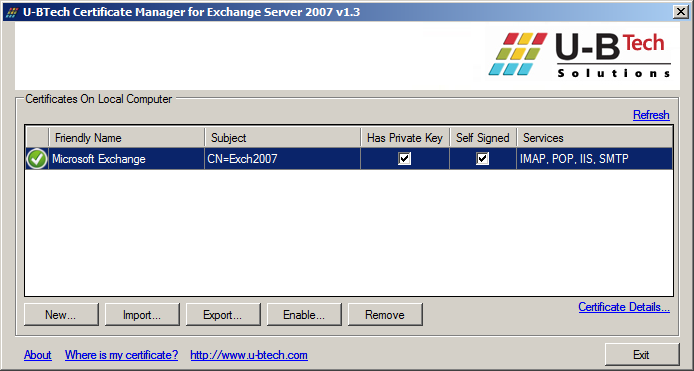Click the CN=Exch2007 subject cell
The height and width of the screenshot is (371, 694).
pyautogui.click(x=282, y=159)
